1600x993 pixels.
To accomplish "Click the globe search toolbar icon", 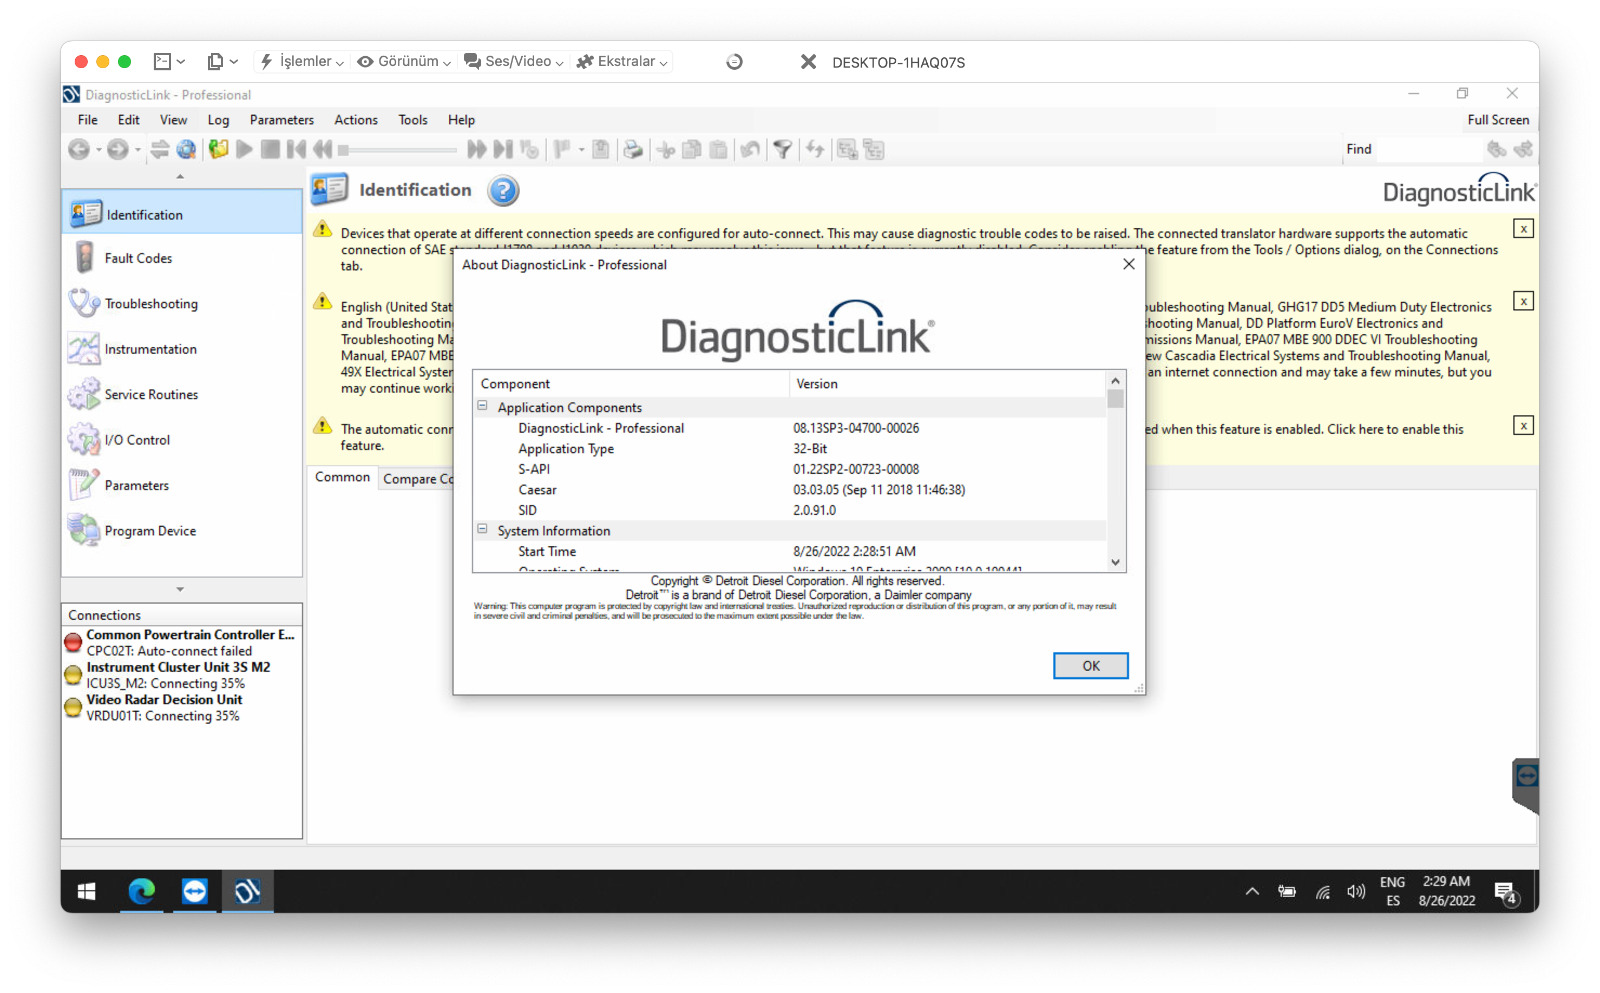I will click(186, 149).
